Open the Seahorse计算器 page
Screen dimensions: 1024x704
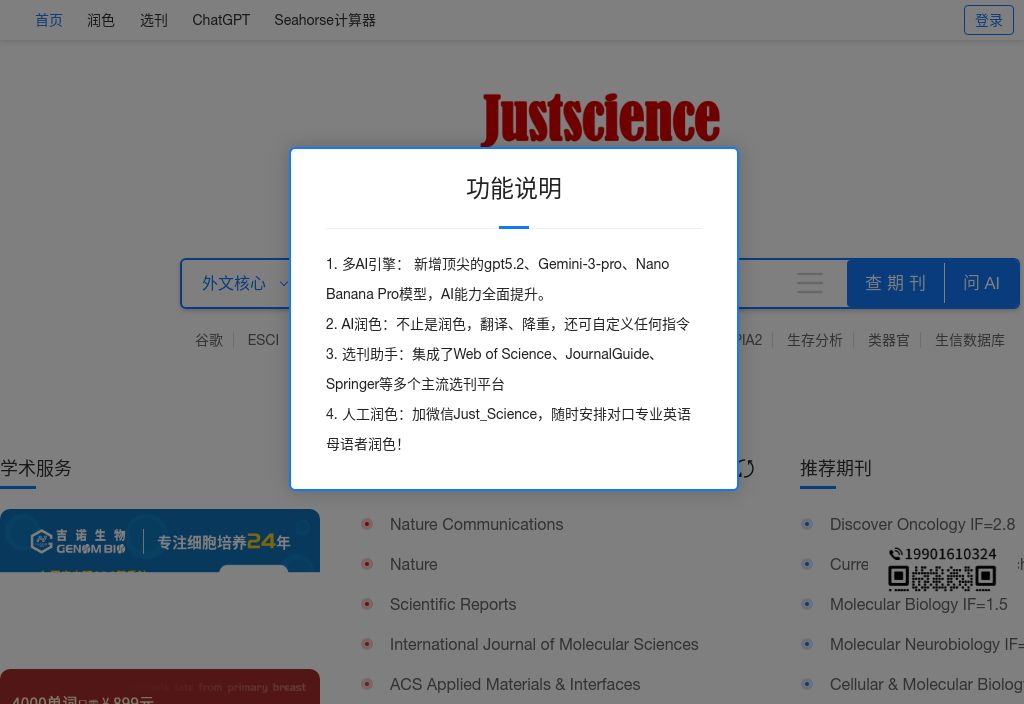pos(324,20)
